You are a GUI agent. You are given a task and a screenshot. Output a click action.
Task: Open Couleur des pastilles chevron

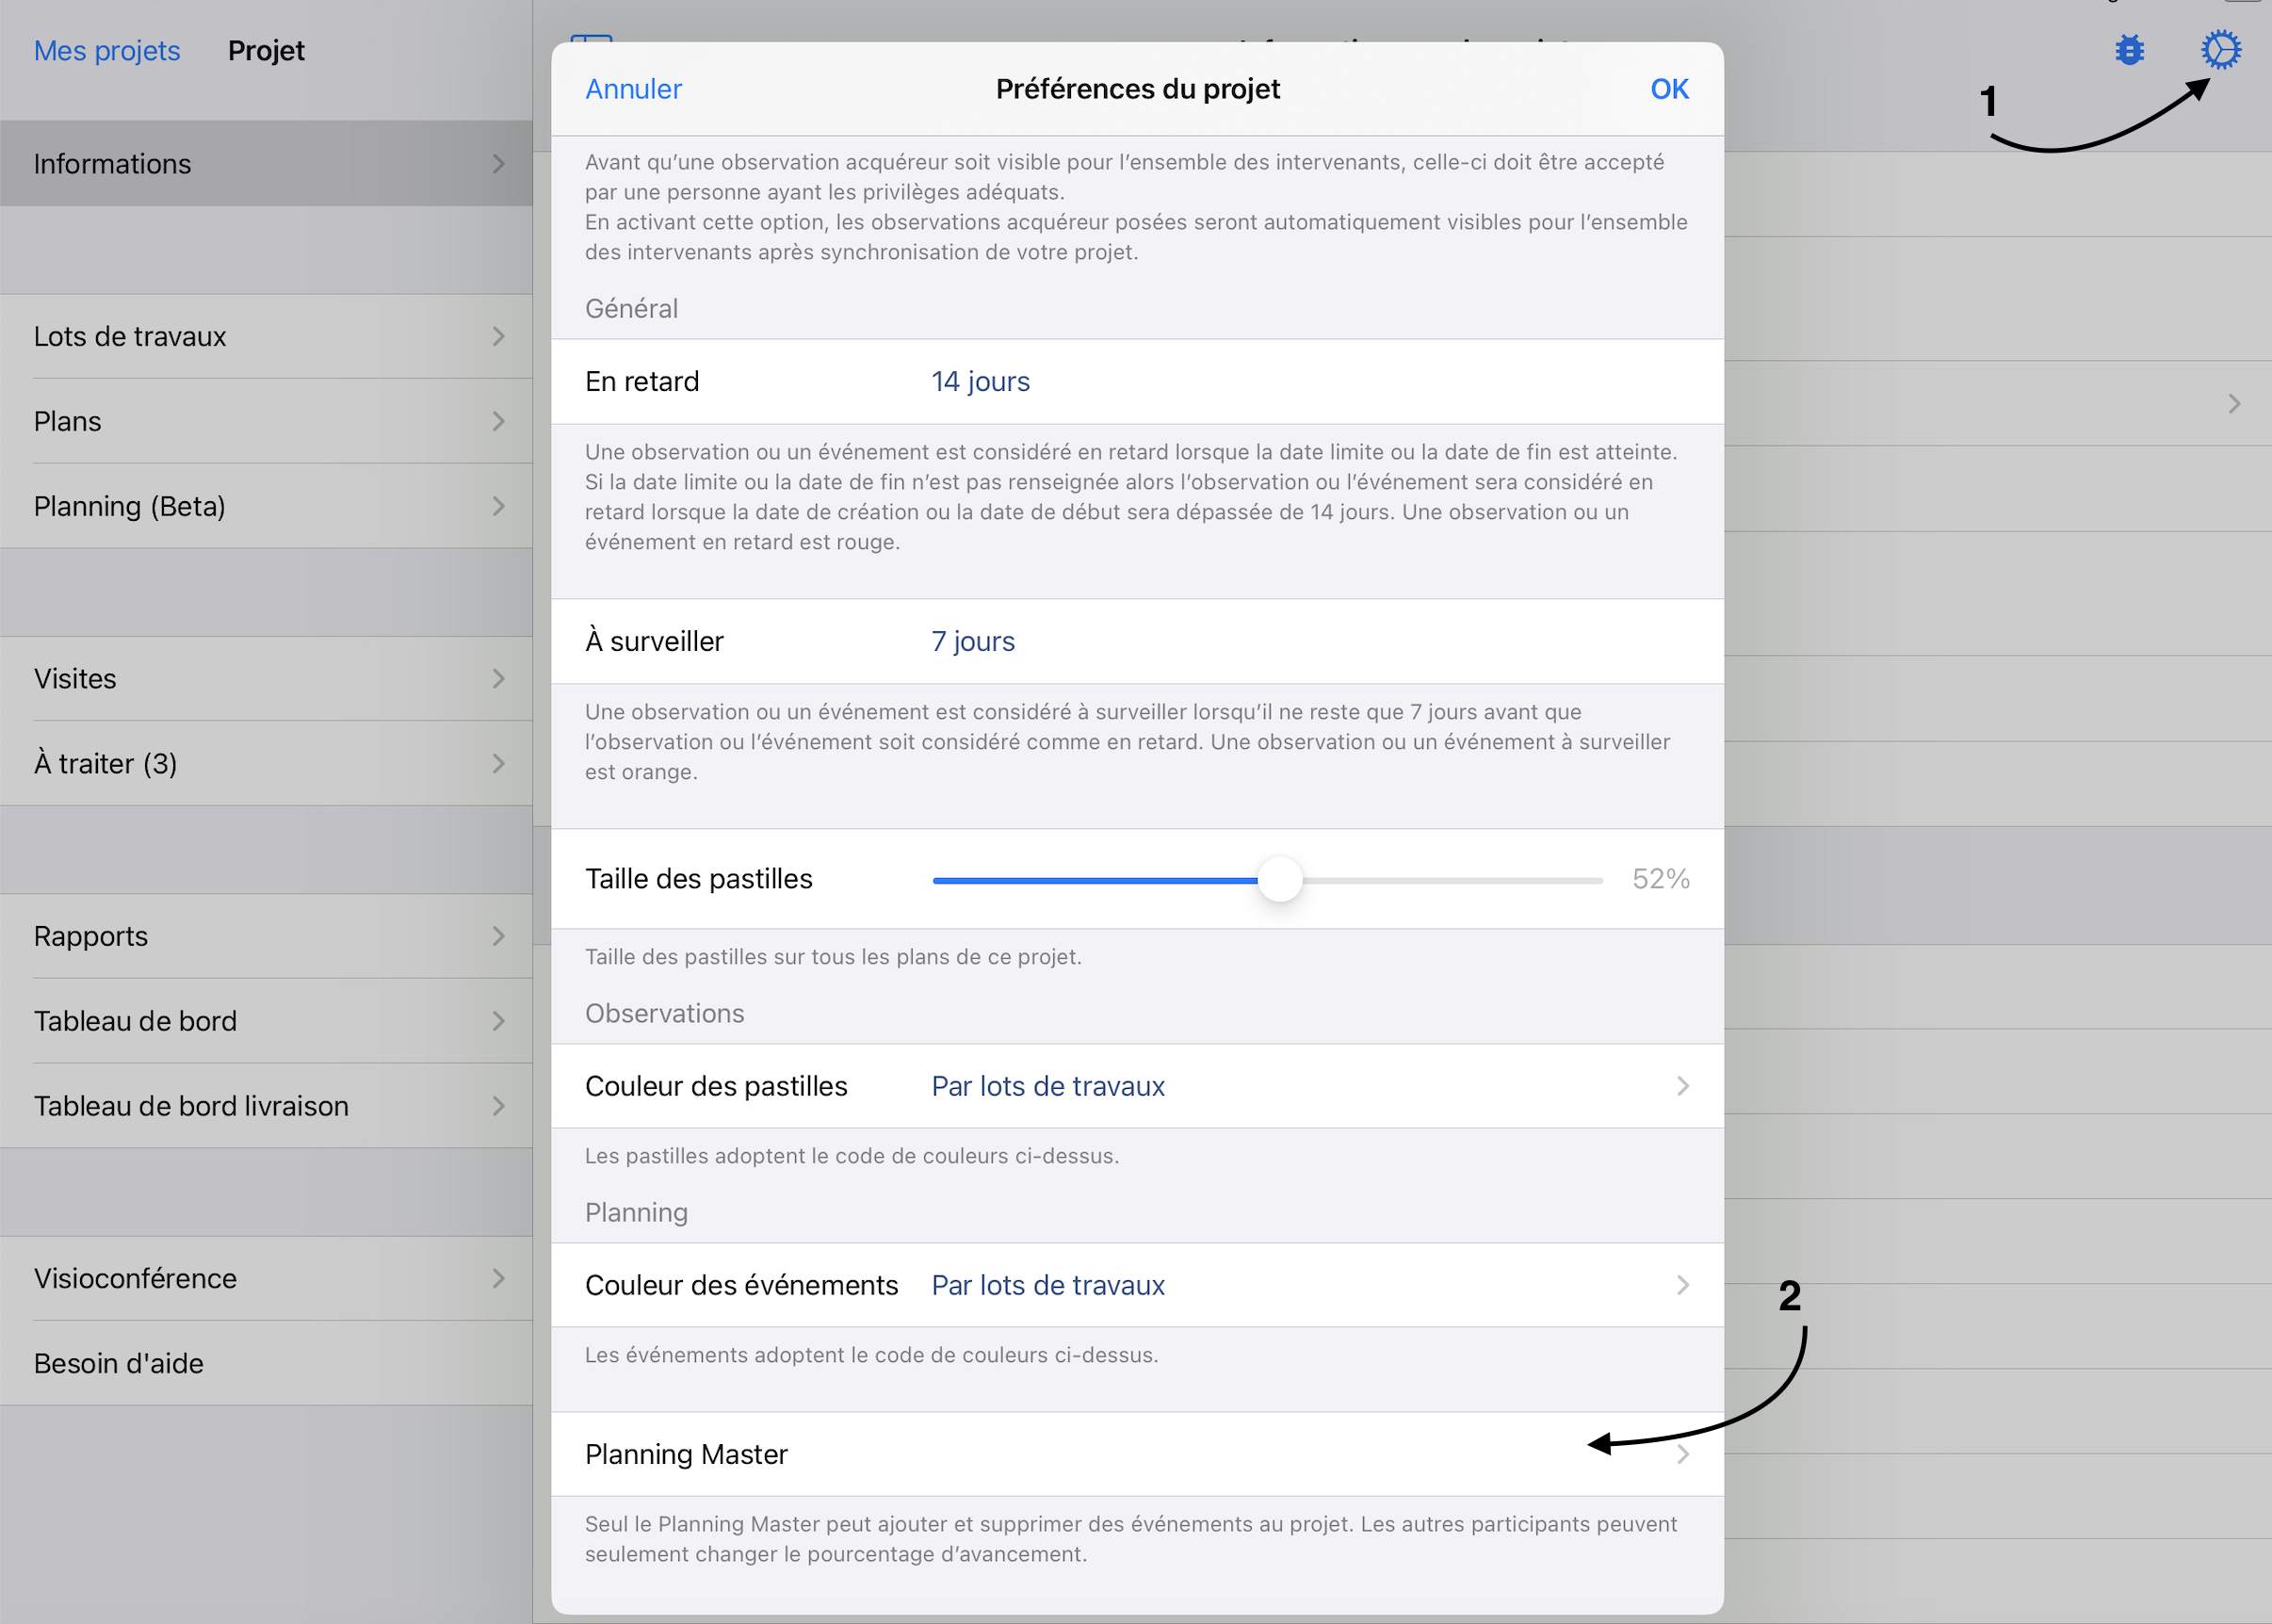(1682, 1086)
